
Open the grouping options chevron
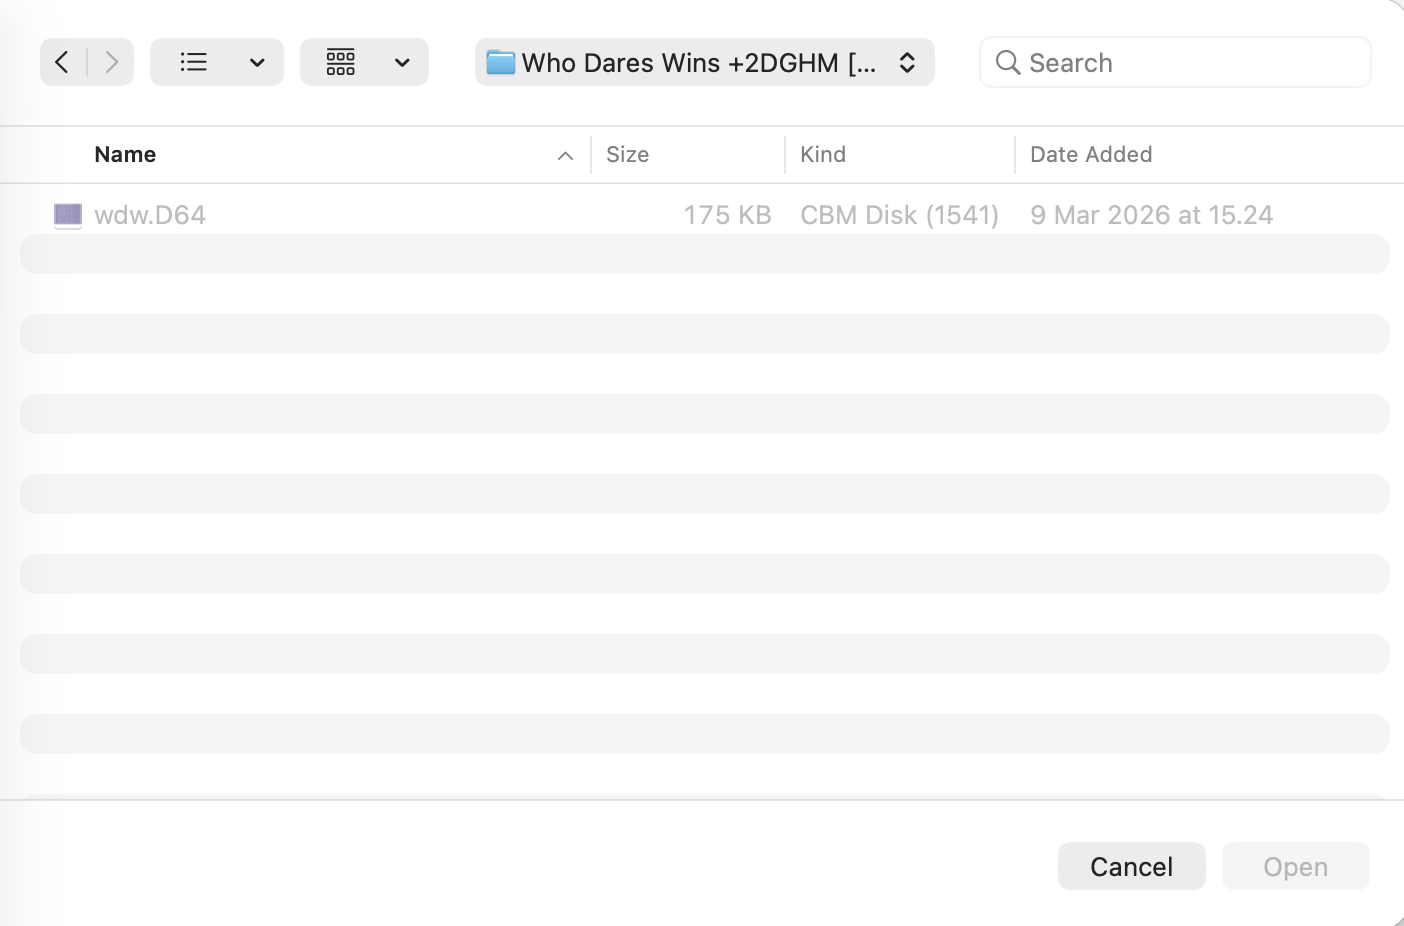tap(402, 62)
